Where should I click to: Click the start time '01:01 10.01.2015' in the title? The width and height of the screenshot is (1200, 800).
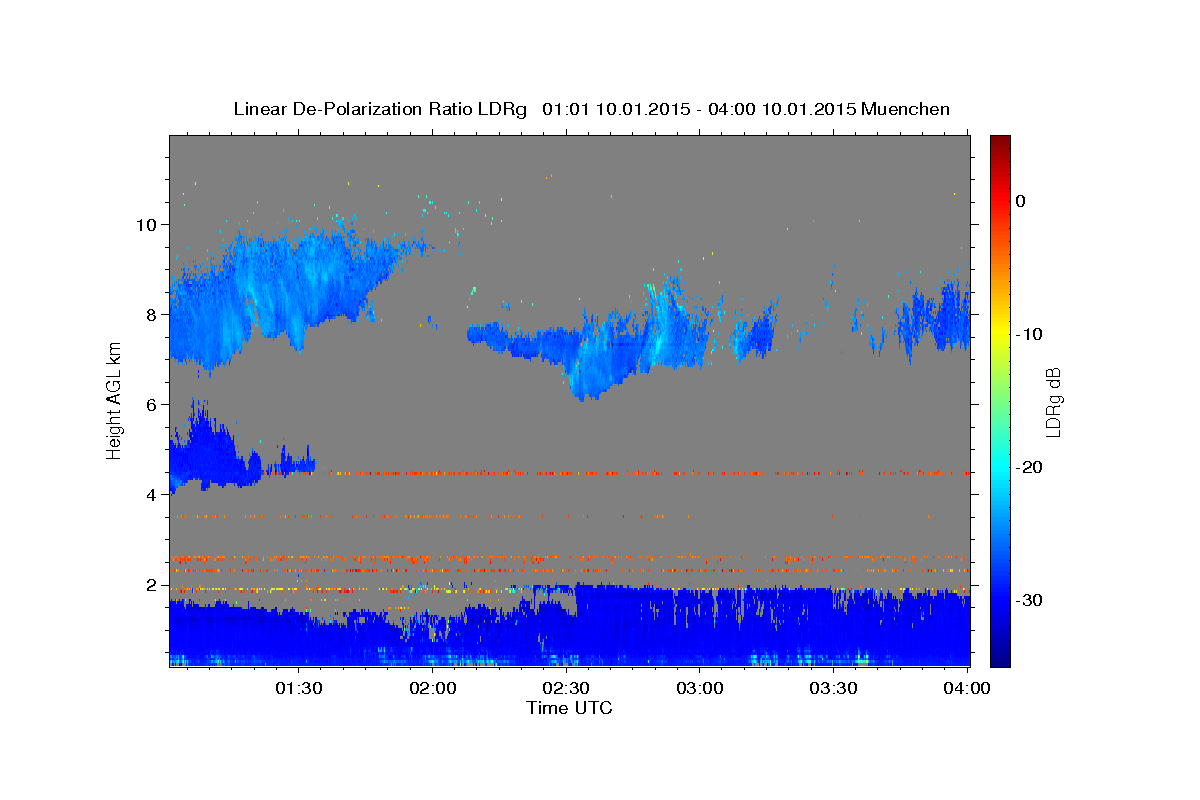(615, 109)
